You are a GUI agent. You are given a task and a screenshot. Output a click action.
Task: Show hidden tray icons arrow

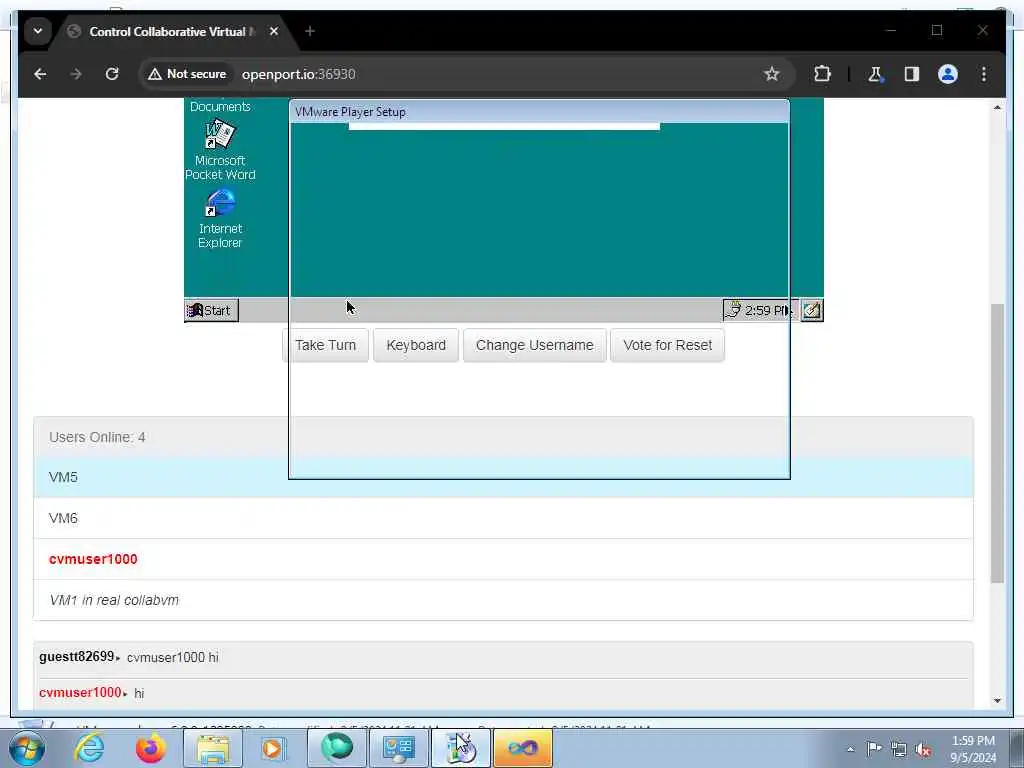850,749
